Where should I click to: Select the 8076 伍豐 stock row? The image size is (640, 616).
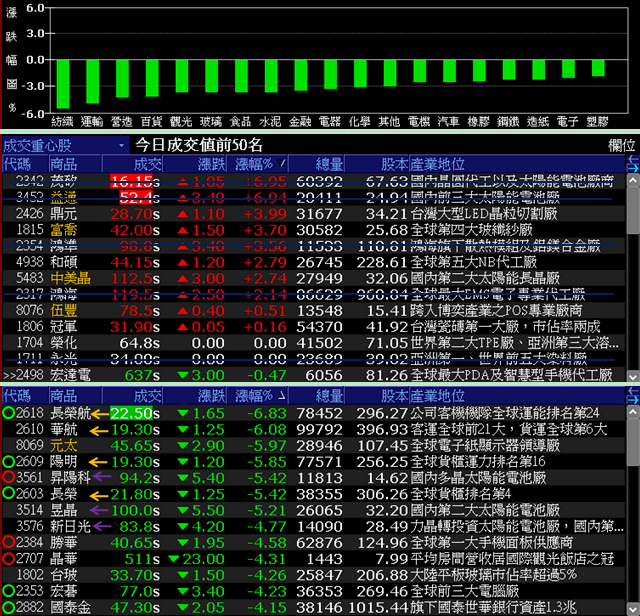point(313,311)
